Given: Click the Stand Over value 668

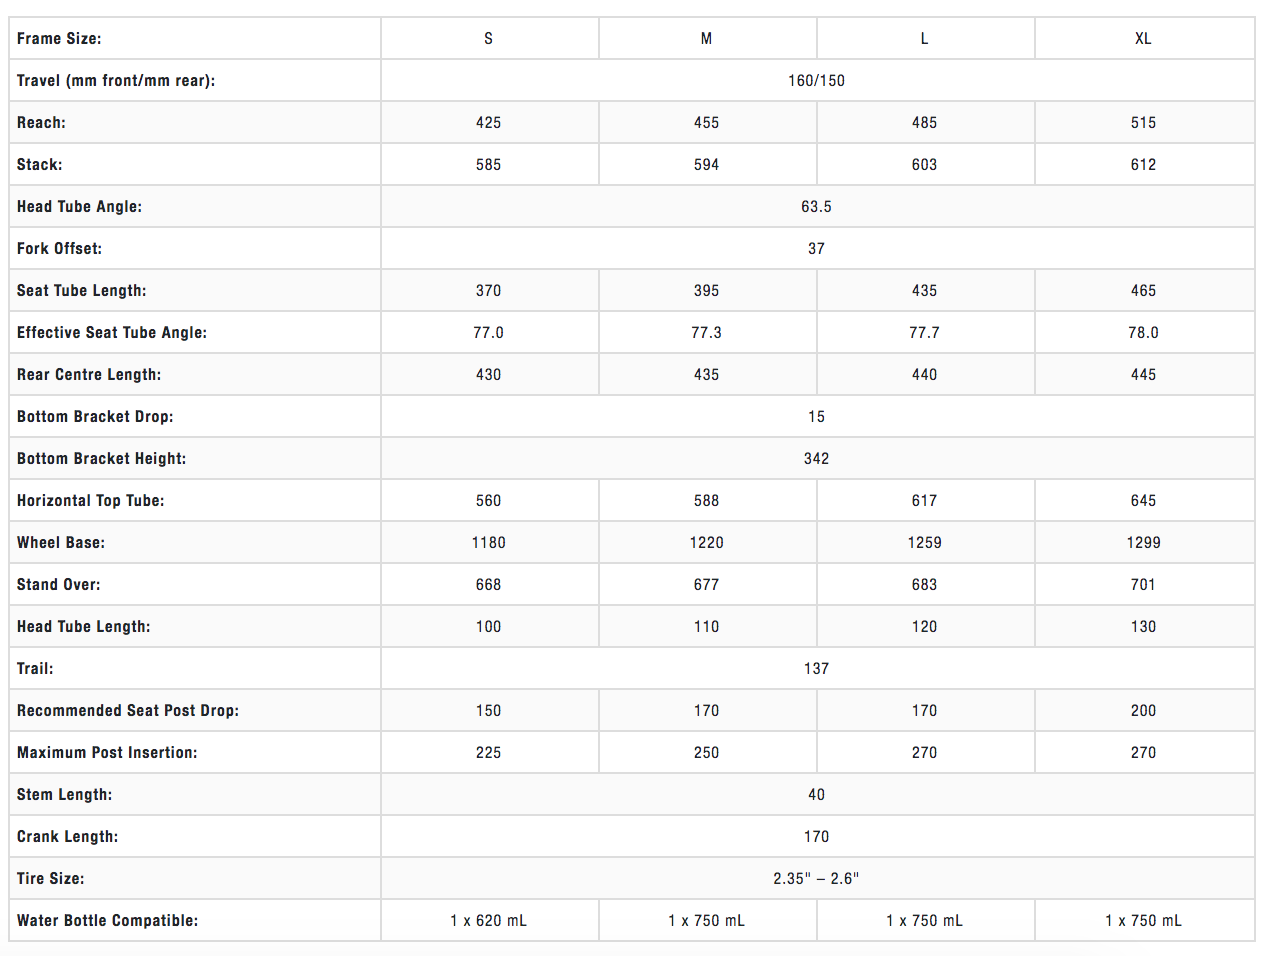Looking at the screenshot, I should coord(488,585).
